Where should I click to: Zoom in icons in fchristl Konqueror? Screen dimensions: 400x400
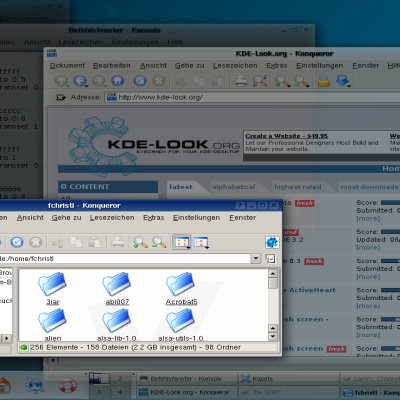click(x=140, y=242)
